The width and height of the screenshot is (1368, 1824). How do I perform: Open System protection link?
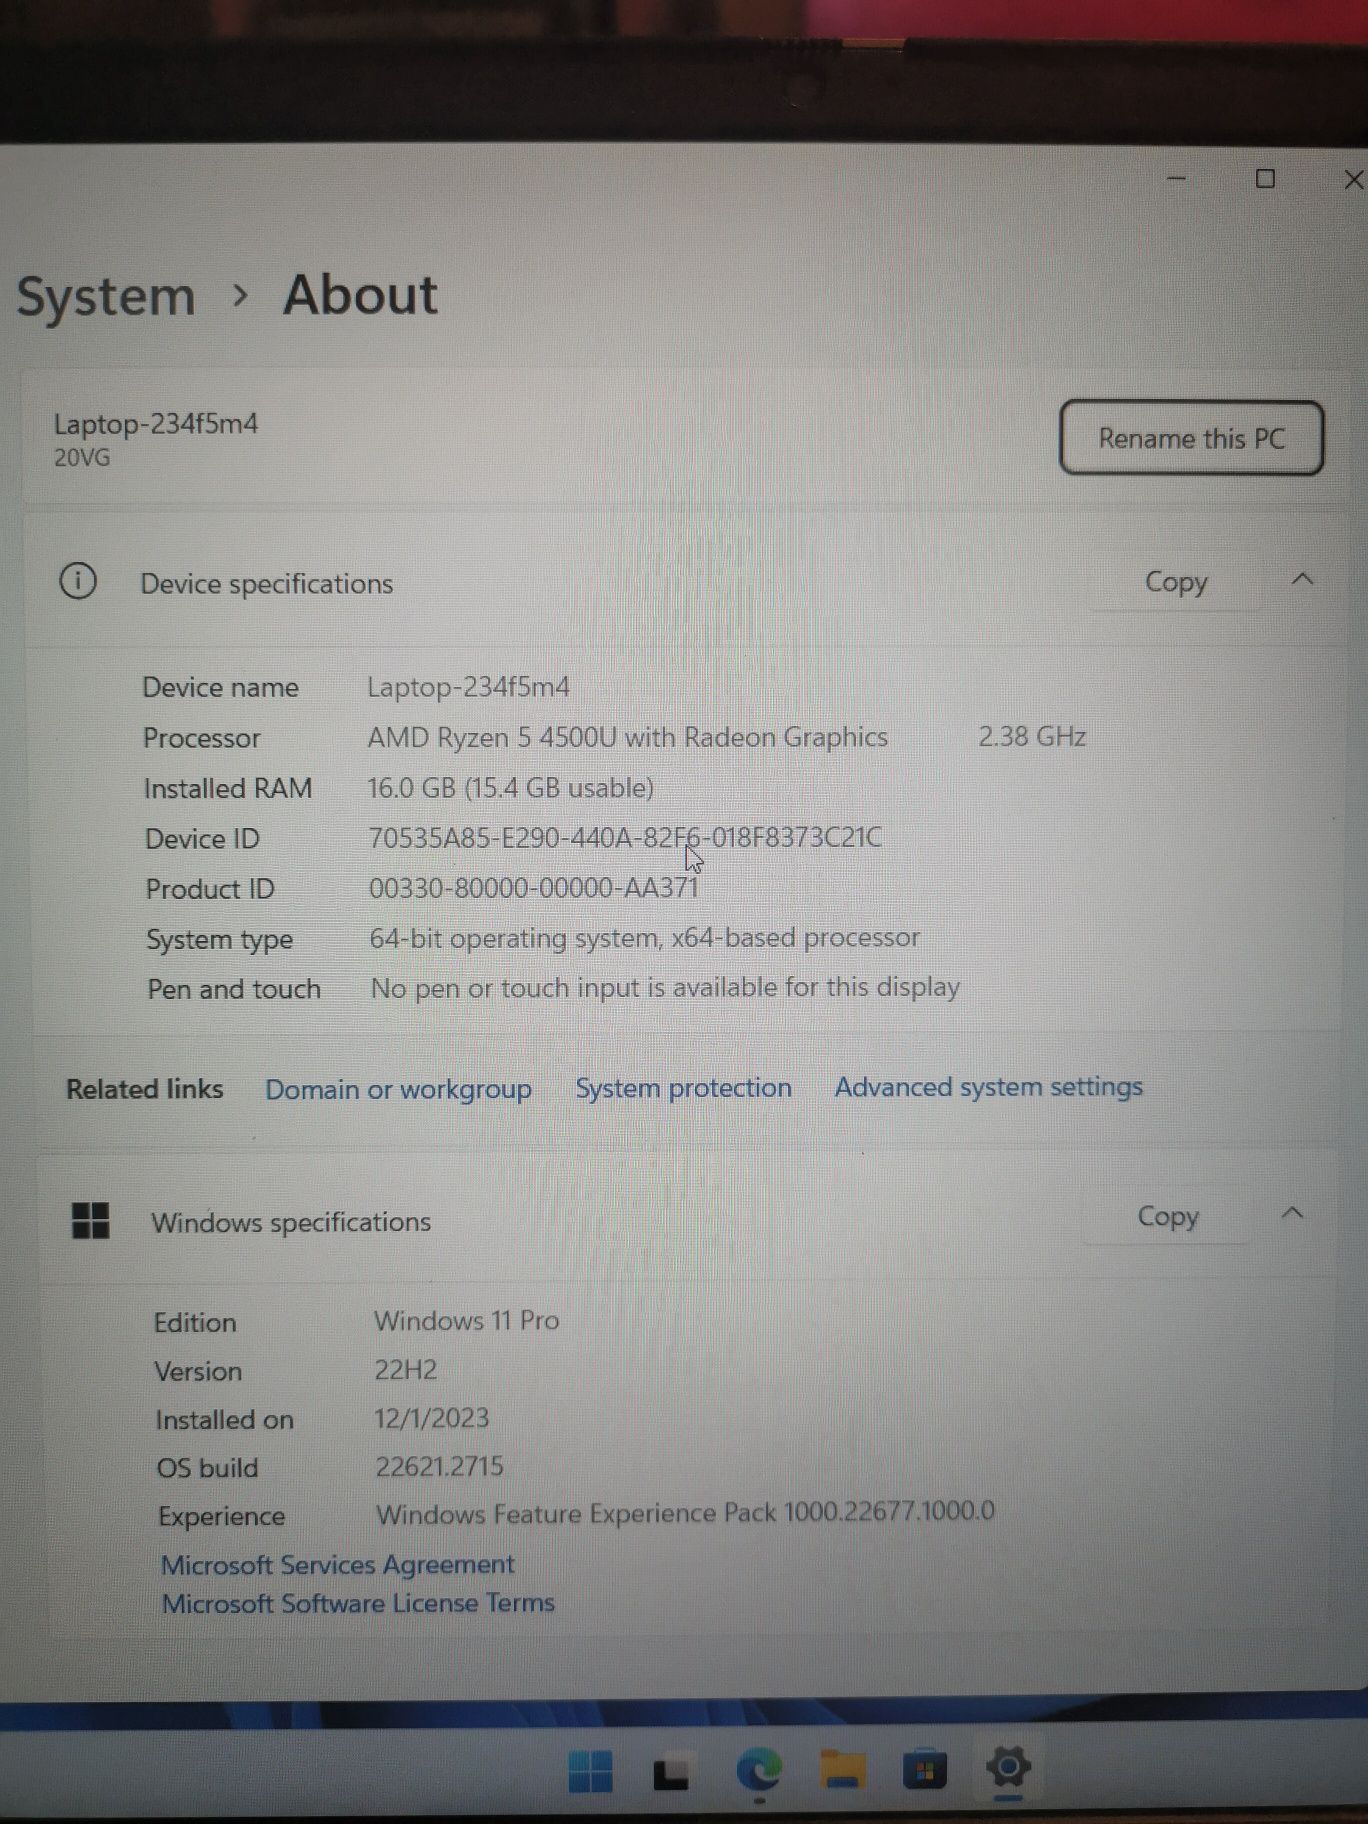[683, 1088]
